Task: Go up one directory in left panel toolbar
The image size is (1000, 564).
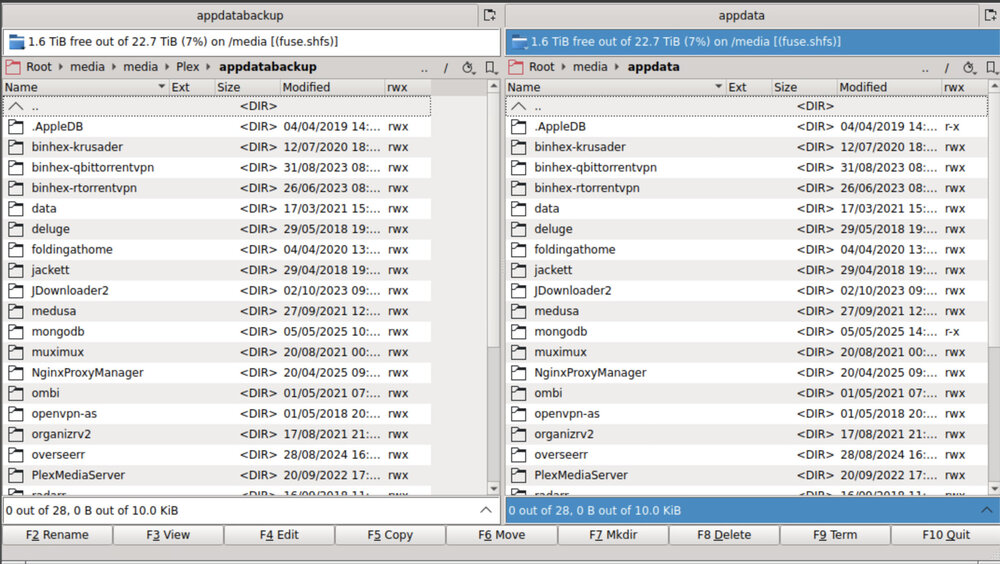Action: (x=424, y=68)
